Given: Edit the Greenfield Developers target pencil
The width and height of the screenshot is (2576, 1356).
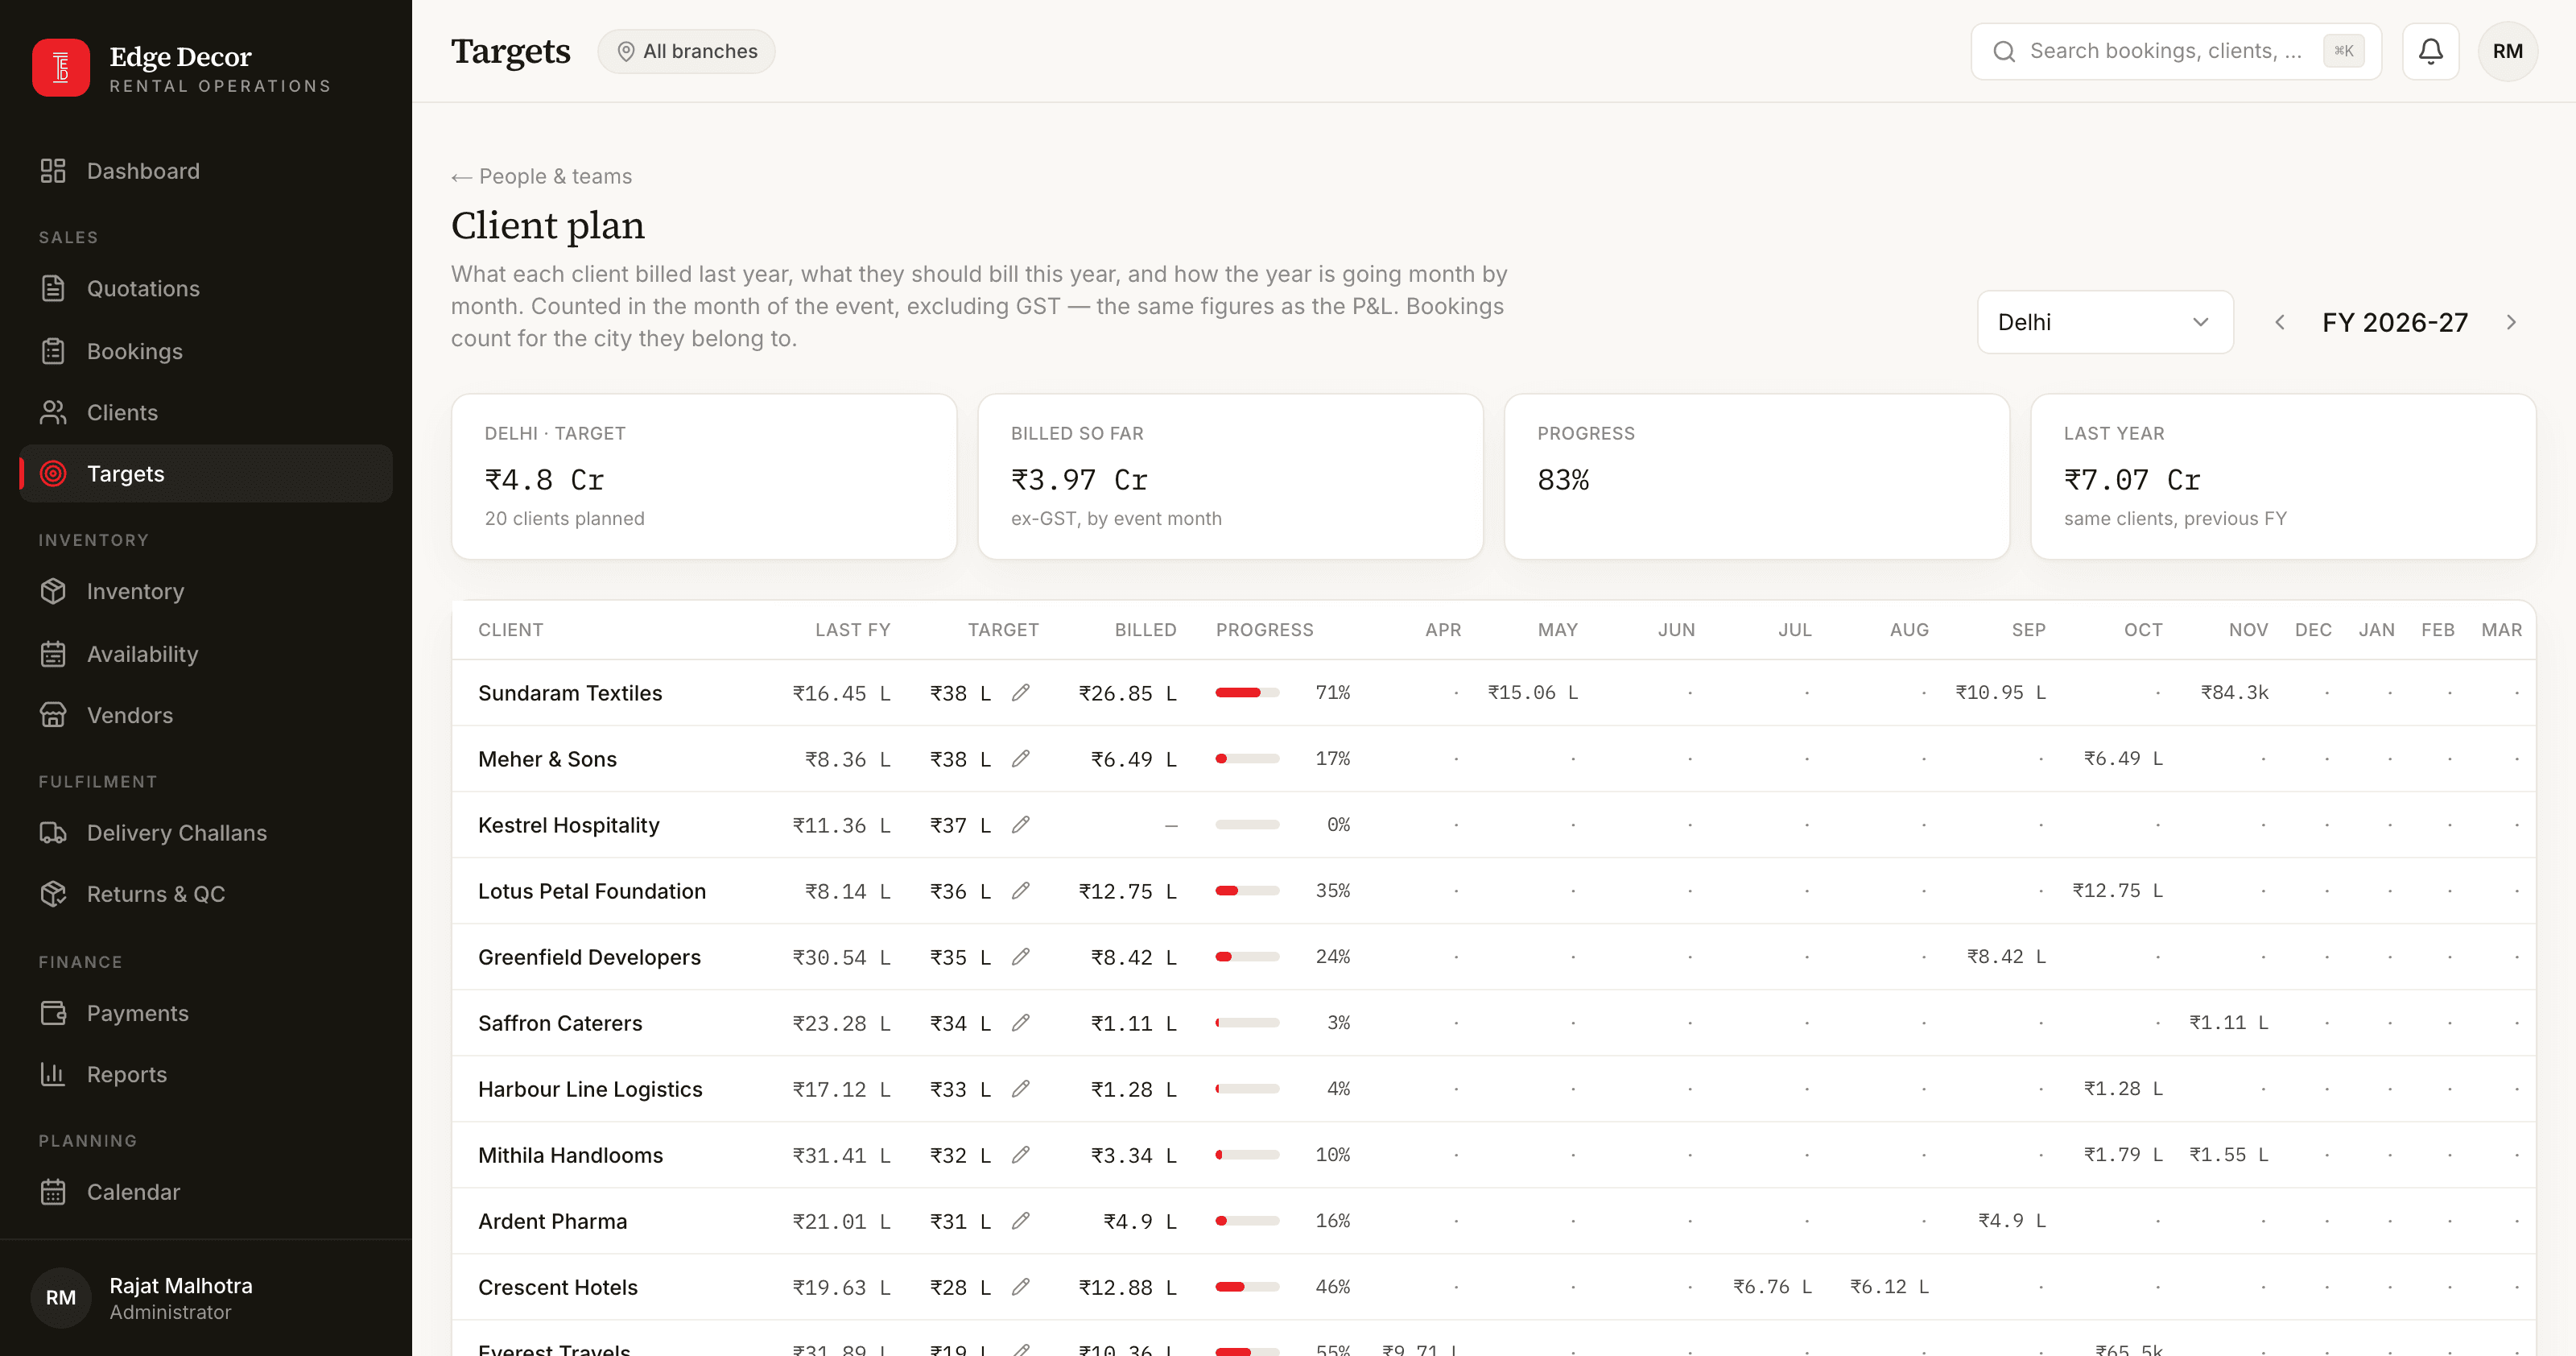Looking at the screenshot, I should [1020, 956].
